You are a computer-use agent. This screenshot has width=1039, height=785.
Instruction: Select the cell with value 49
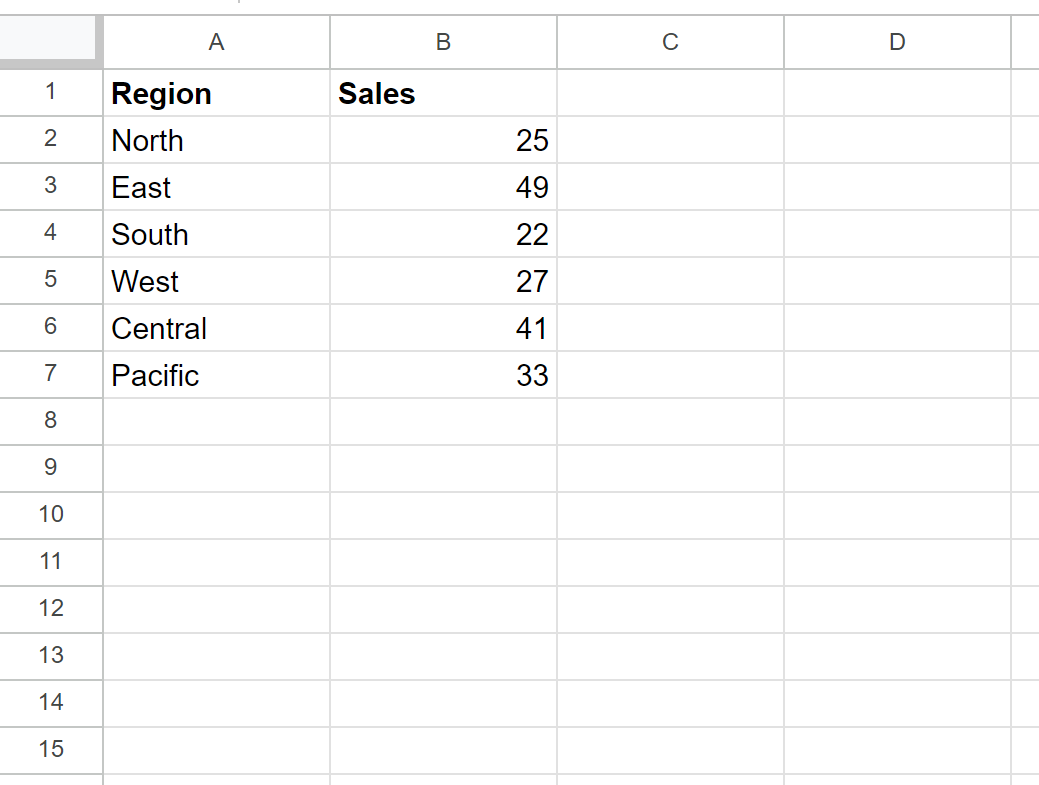(x=443, y=187)
